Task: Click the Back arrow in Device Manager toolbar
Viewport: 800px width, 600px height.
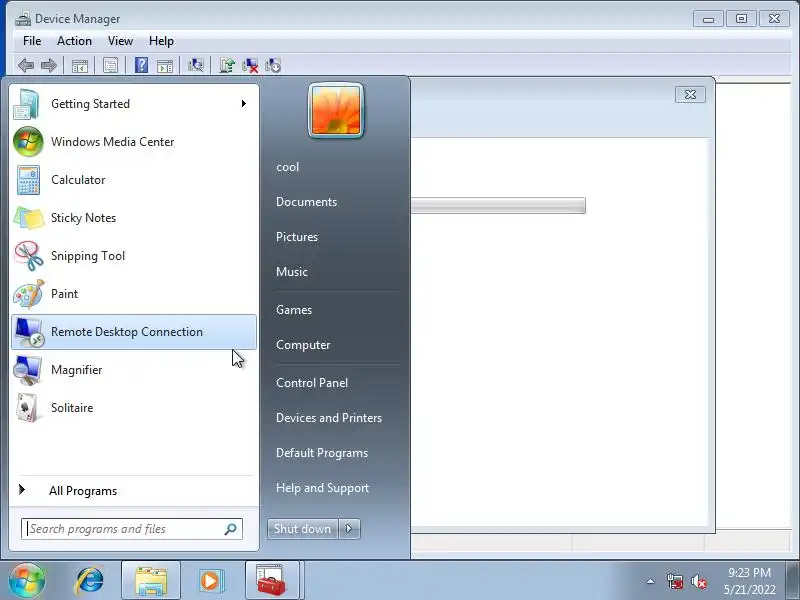Action: [26, 65]
